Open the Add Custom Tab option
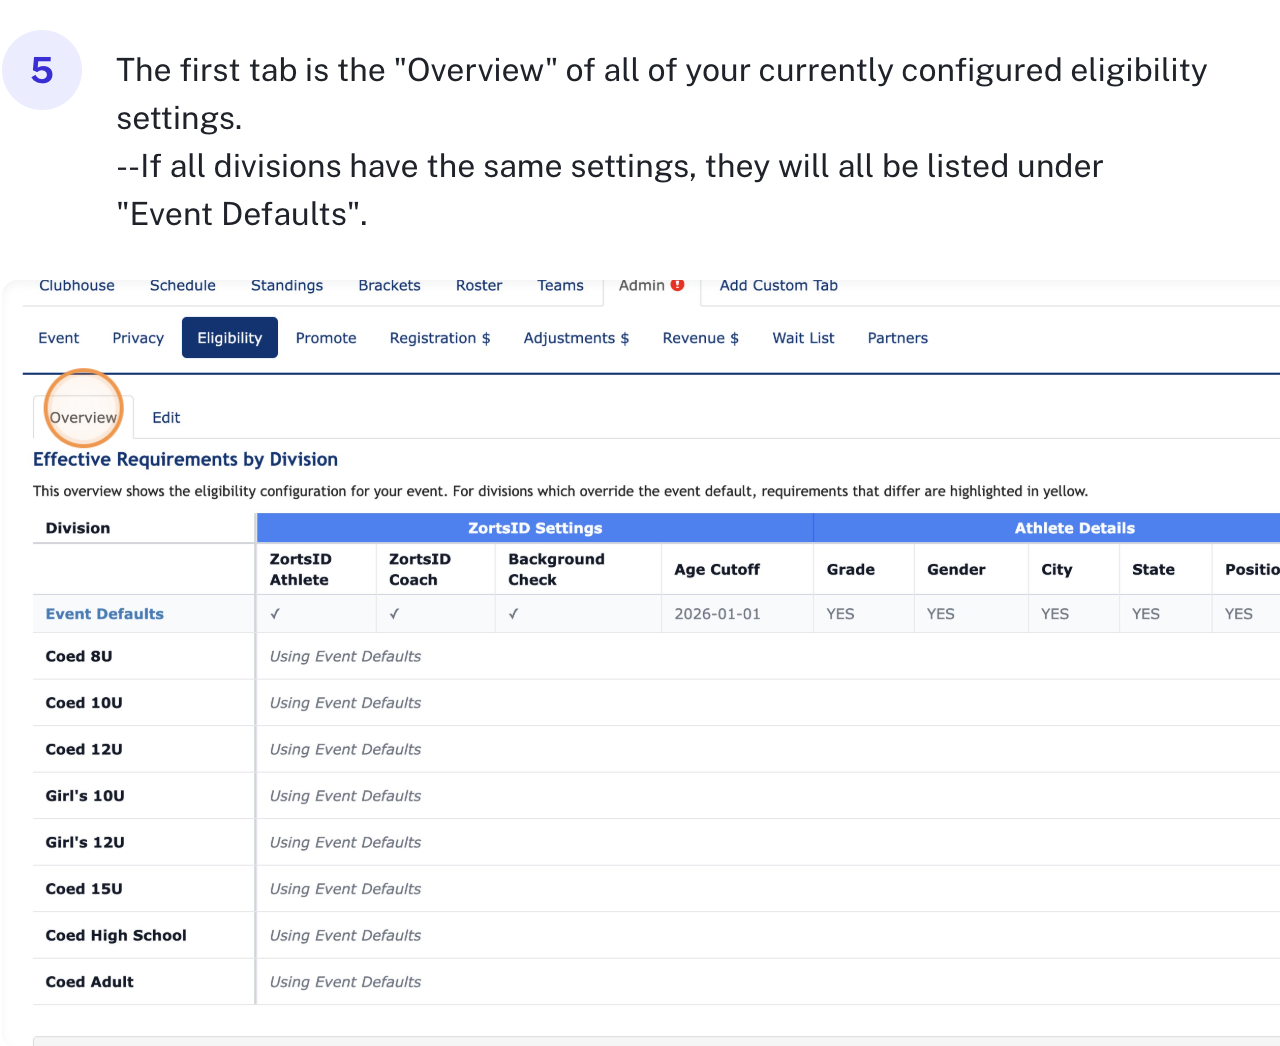The height and width of the screenshot is (1046, 1280). [778, 285]
